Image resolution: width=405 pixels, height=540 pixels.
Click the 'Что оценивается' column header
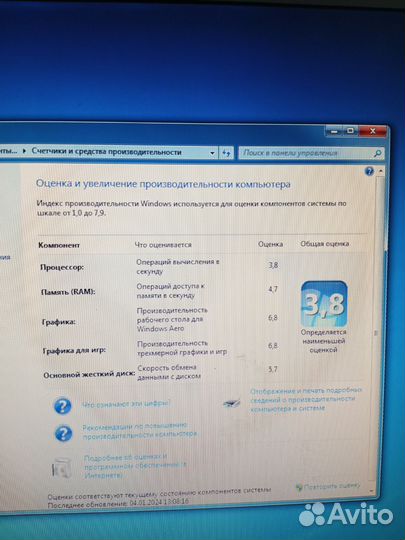(x=163, y=245)
